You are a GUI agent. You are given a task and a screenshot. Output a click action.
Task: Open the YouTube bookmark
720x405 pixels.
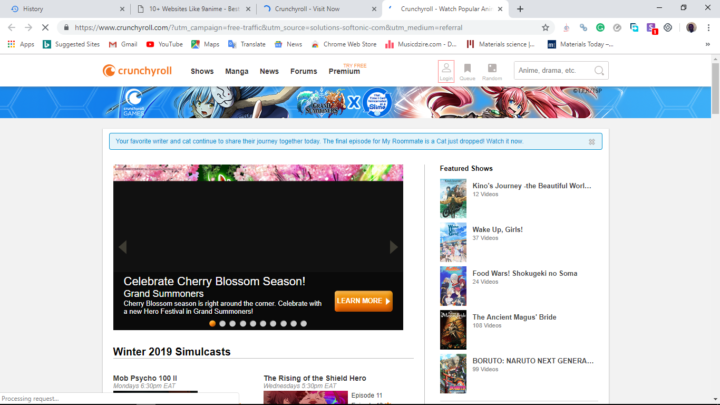[164, 44]
